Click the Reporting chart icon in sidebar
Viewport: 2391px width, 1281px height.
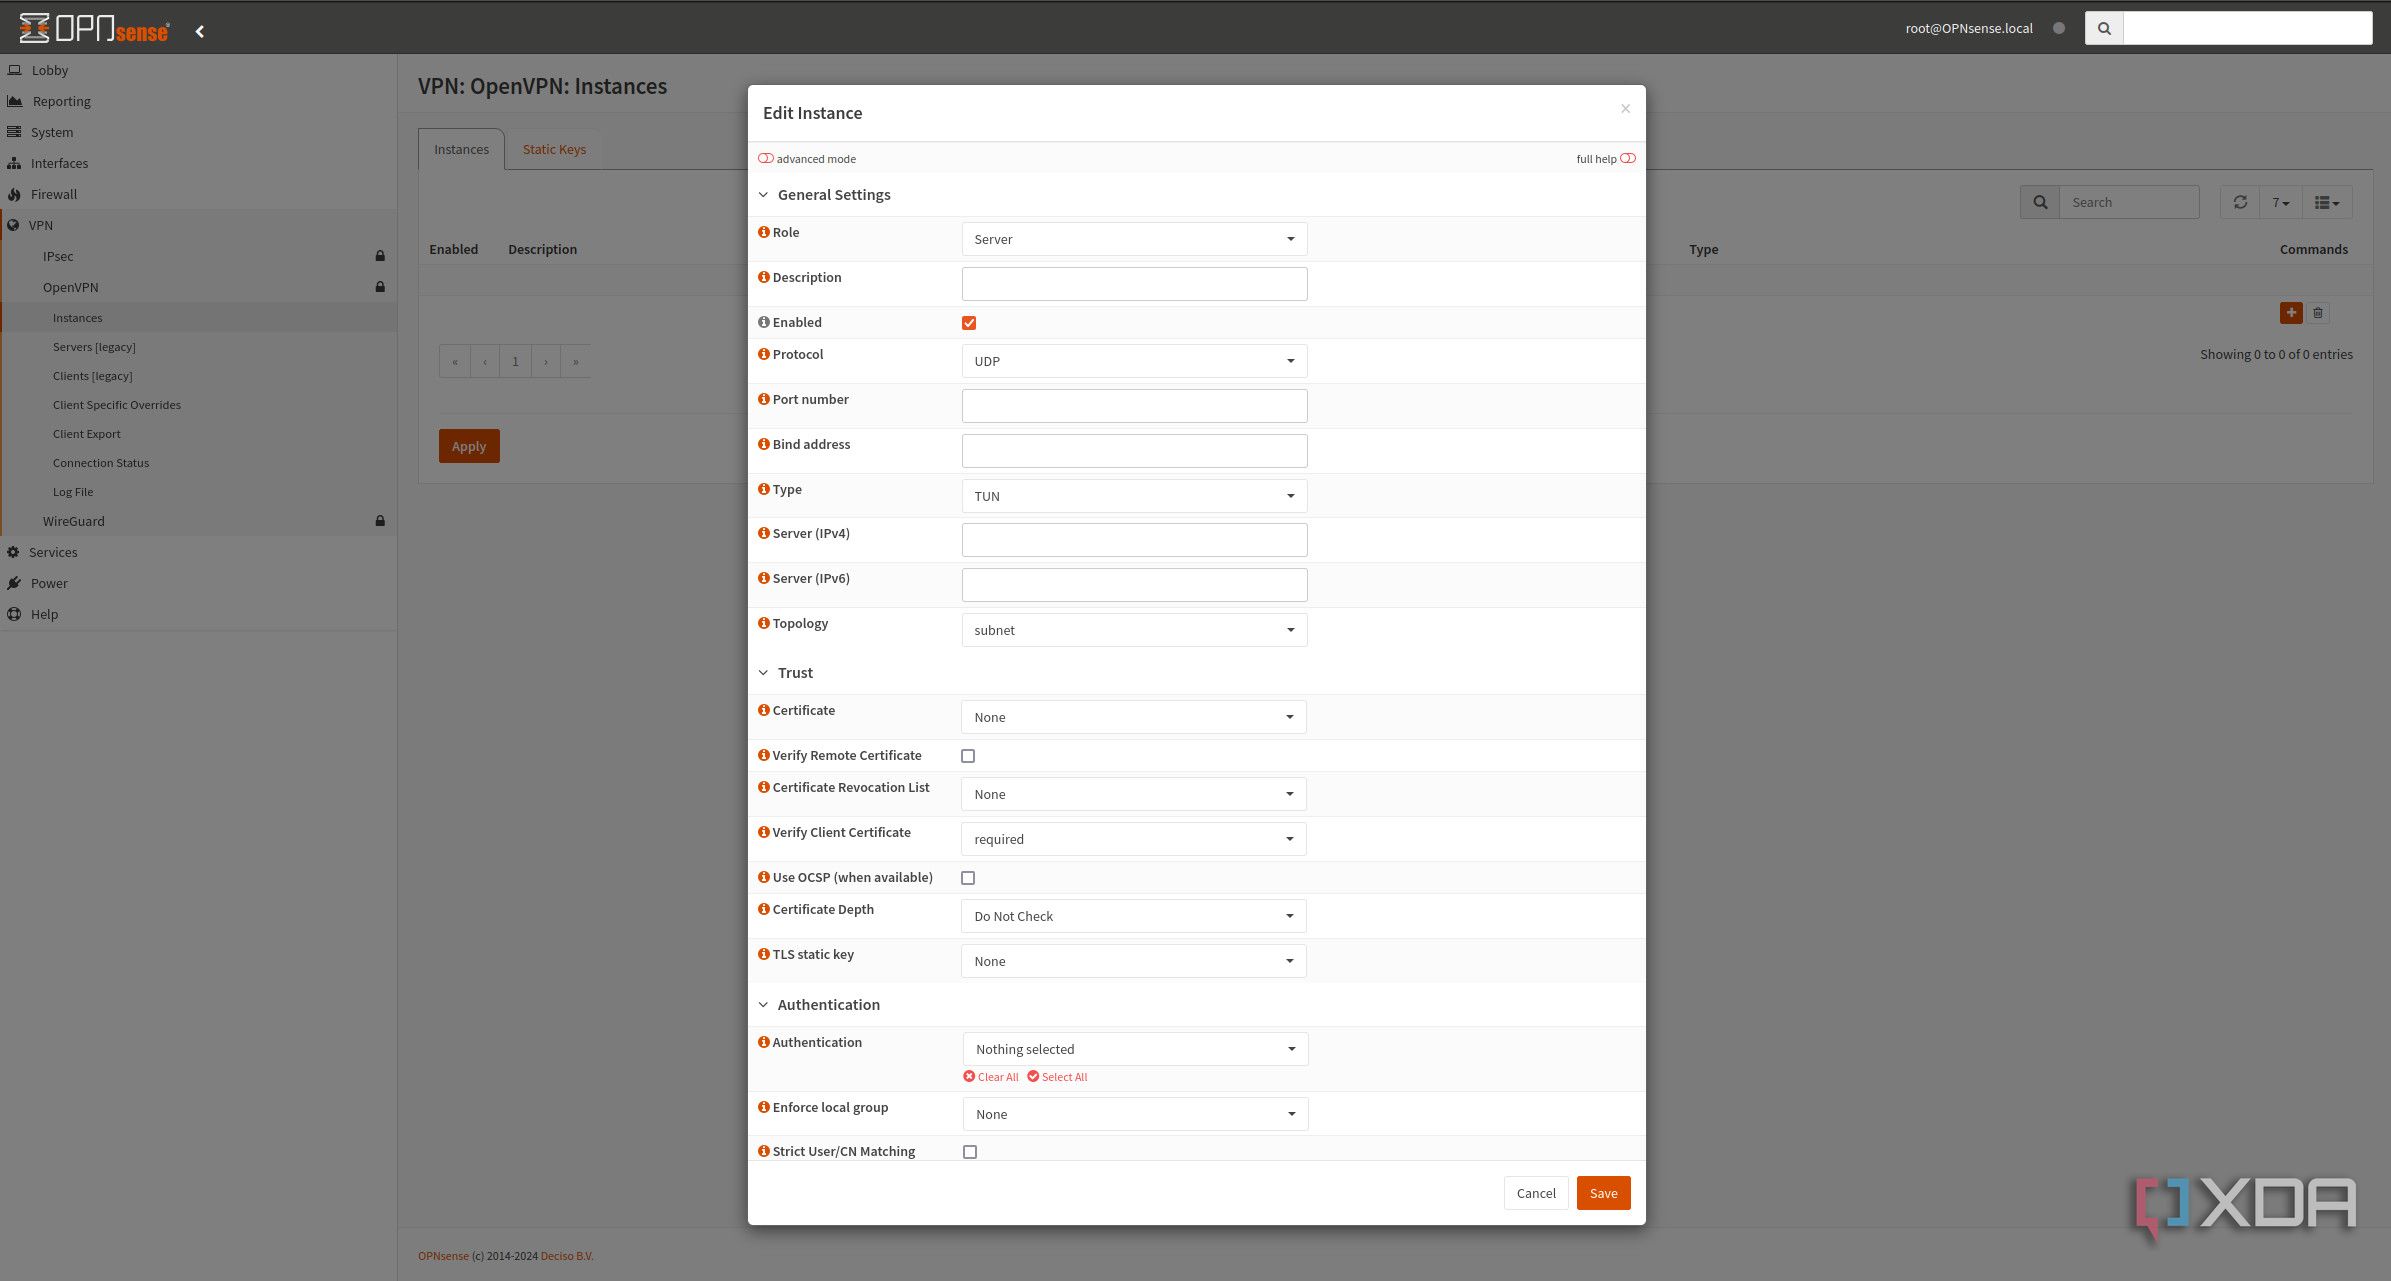(14, 101)
